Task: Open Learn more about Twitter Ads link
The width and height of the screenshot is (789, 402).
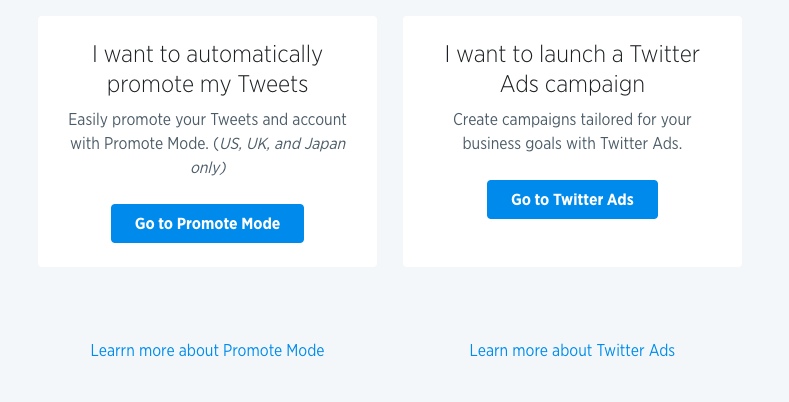Action: tap(572, 350)
